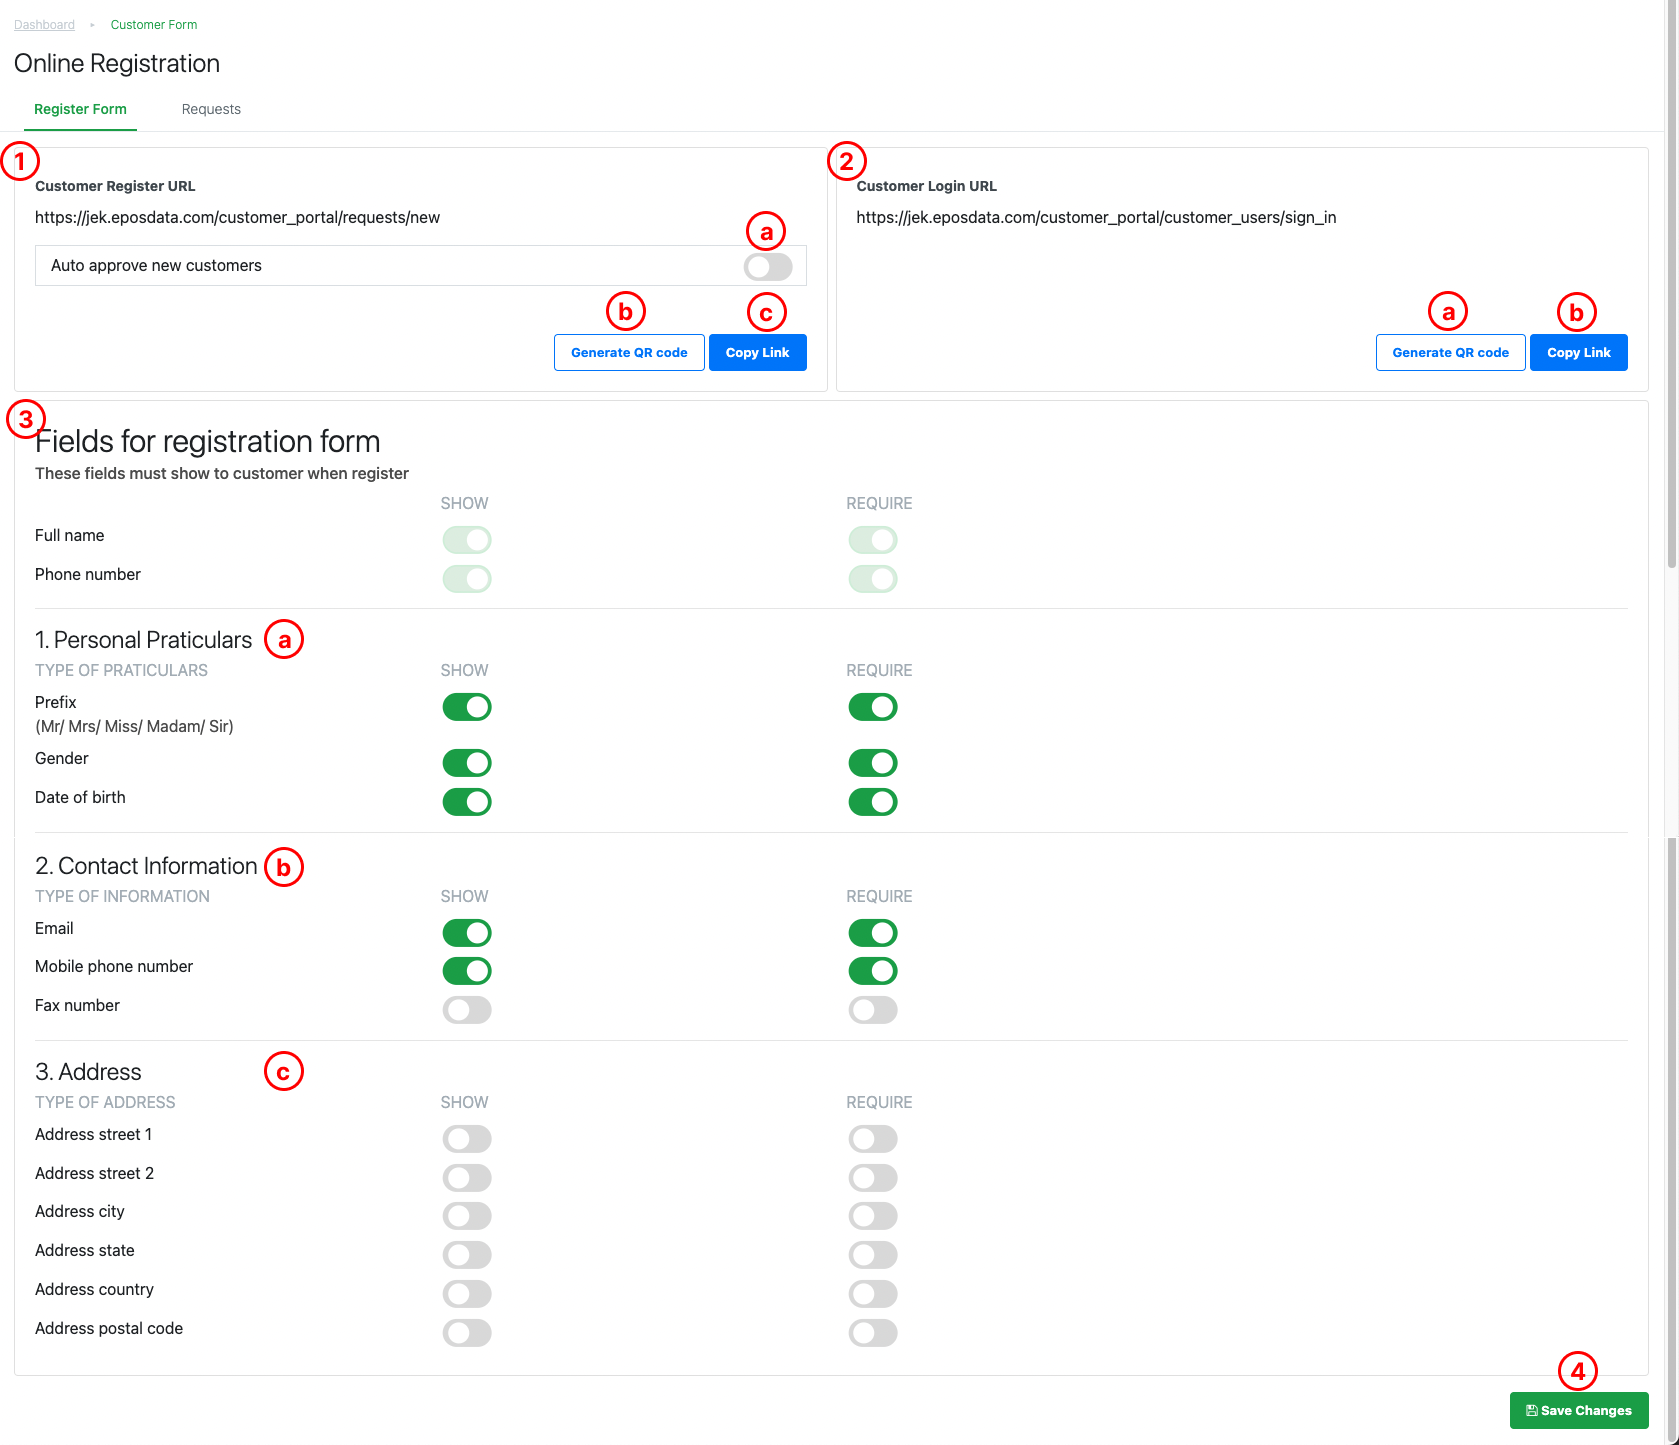Enable Show for Address city
Screen dimensions: 1679x1445
(467, 1216)
